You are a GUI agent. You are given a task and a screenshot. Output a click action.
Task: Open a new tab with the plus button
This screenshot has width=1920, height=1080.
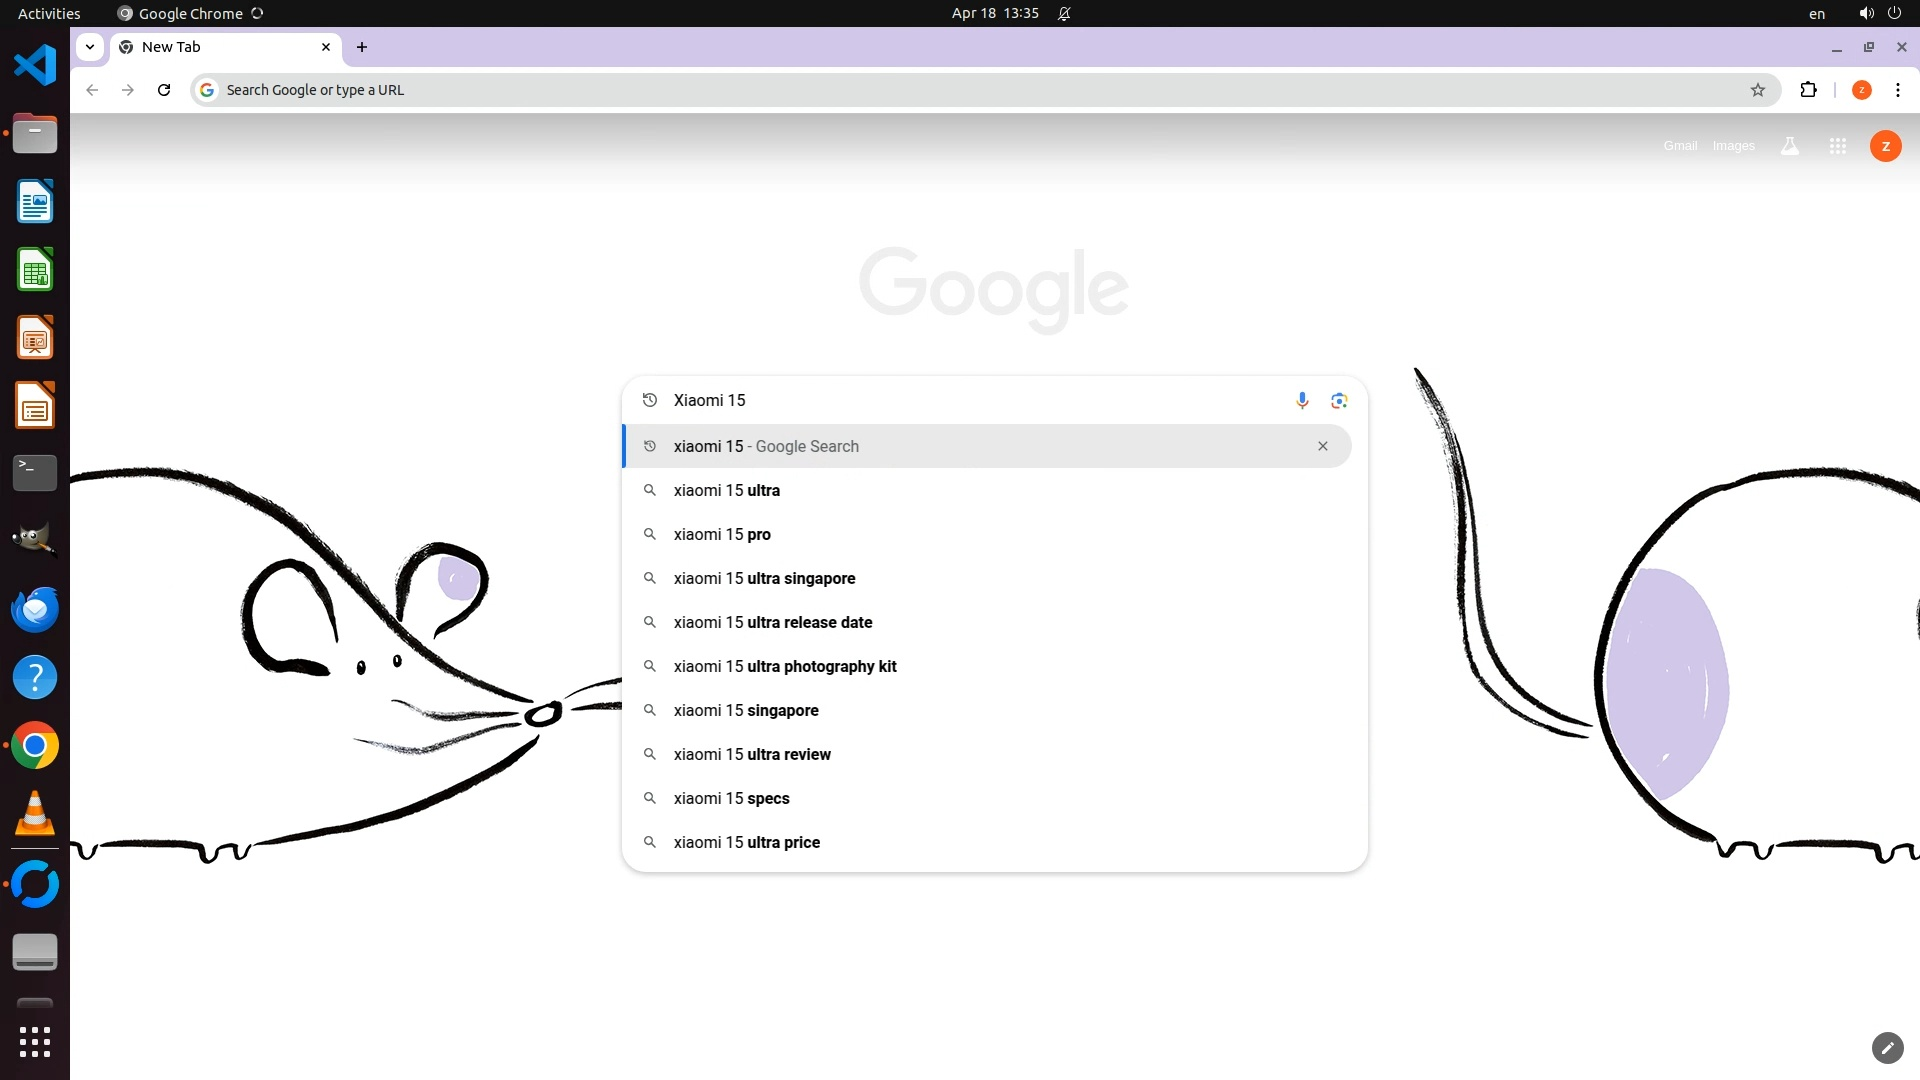[x=362, y=47]
